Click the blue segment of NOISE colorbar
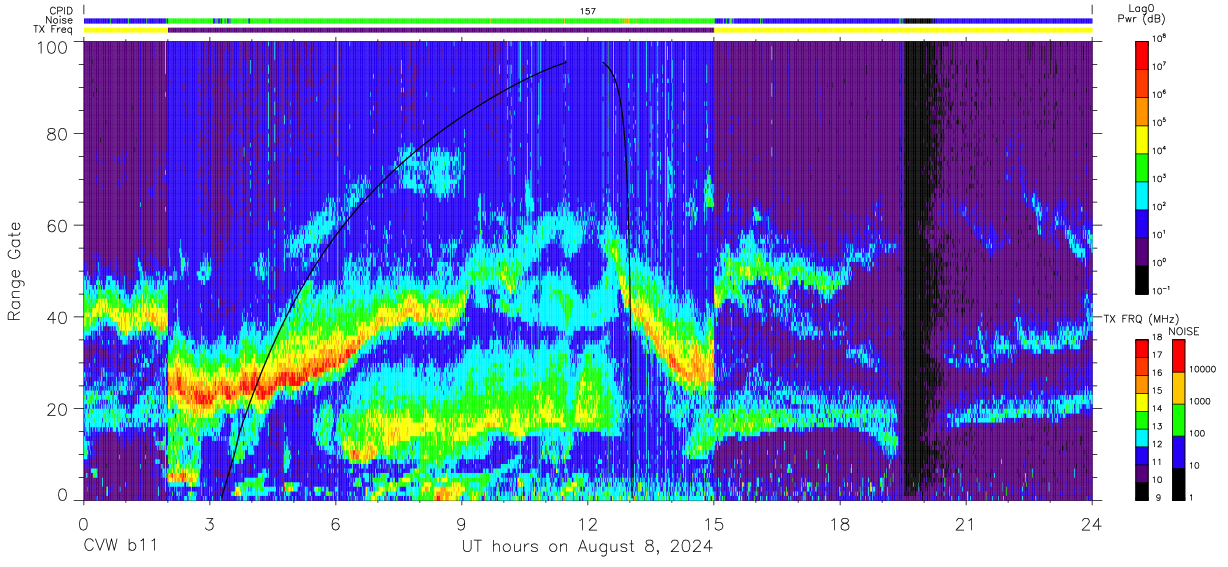 (x=1178, y=451)
